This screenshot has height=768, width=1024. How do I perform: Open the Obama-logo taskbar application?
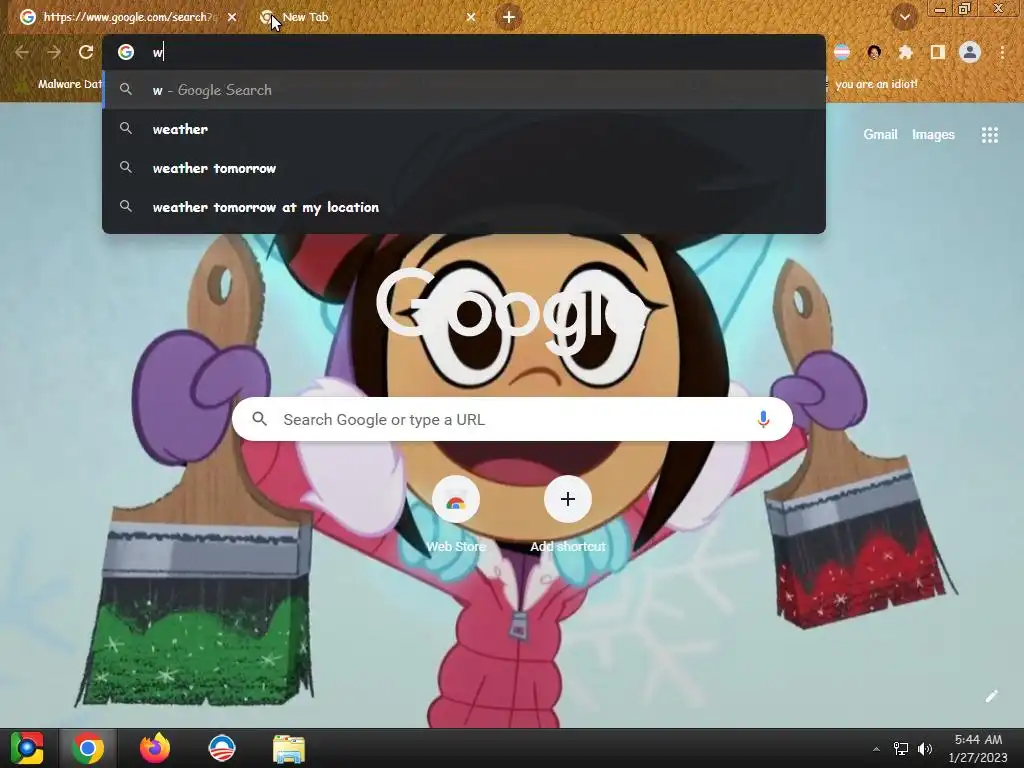pyautogui.click(x=221, y=748)
